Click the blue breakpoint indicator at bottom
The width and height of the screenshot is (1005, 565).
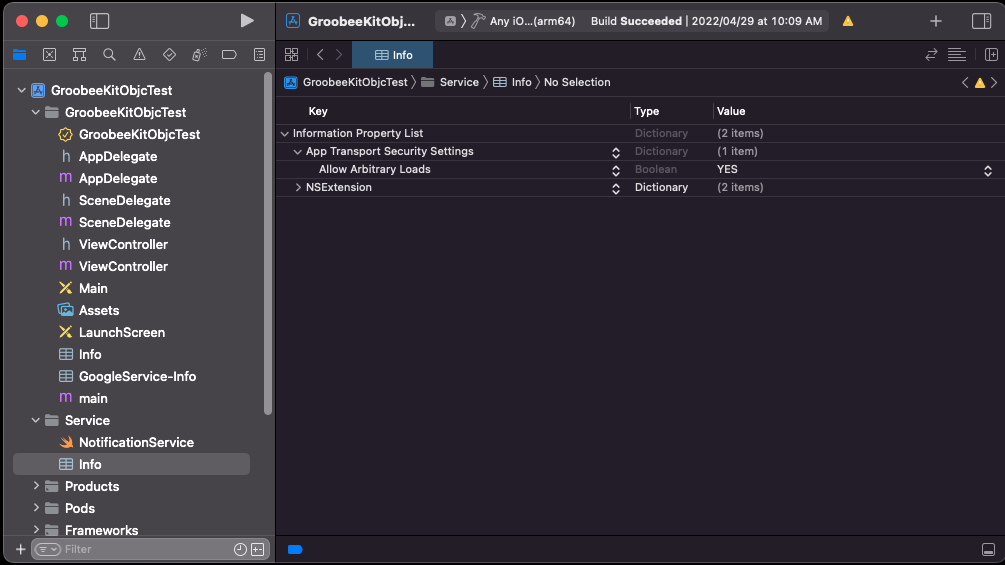point(295,550)
